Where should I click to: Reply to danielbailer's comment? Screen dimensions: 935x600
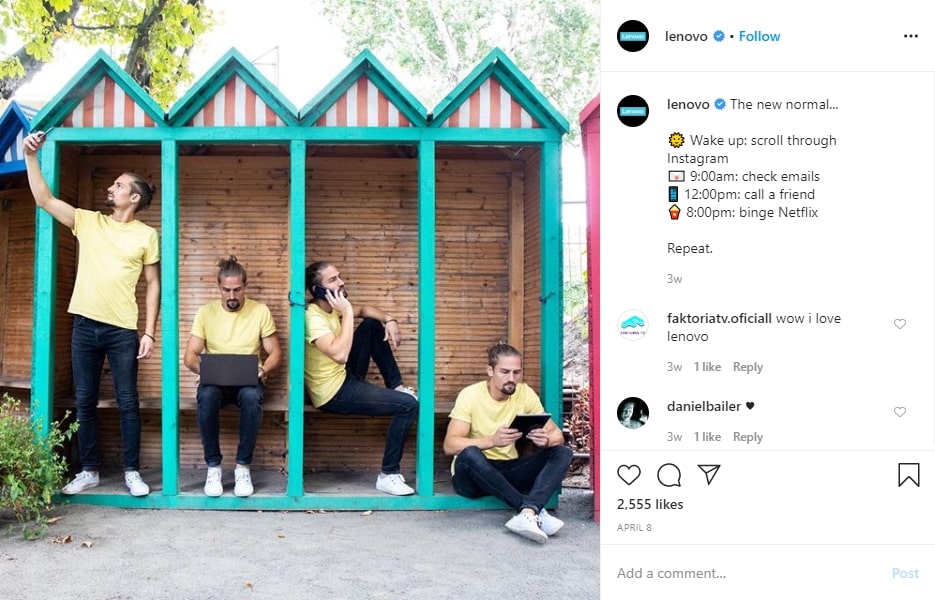tap(748, 437)
